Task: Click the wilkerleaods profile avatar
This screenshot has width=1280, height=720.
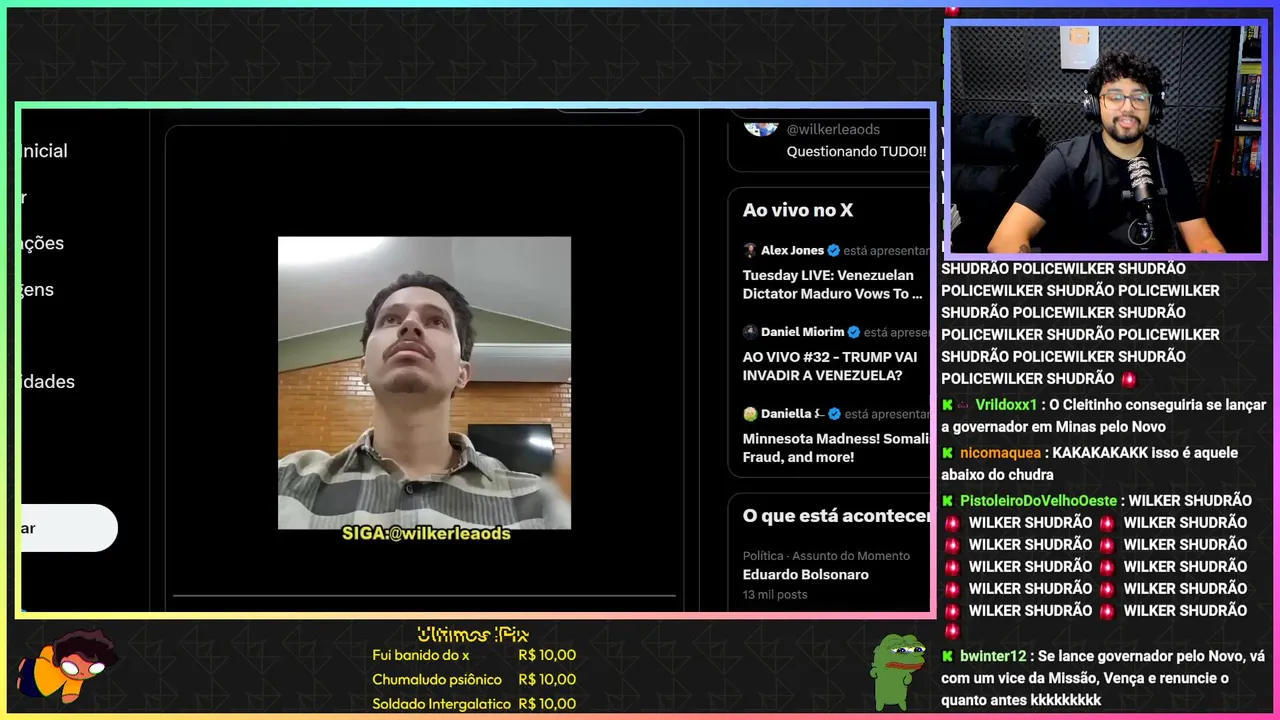Action: pyautogui.click(x=761, y=127)
